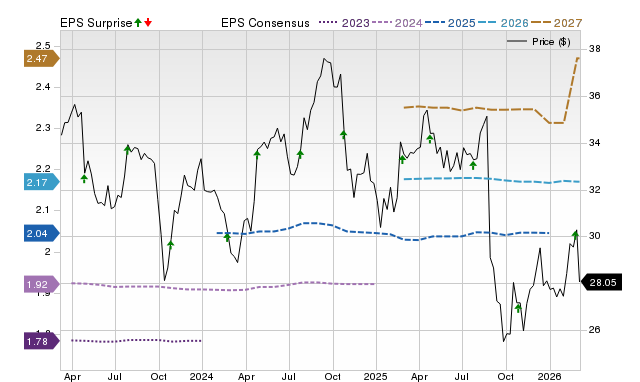The height and width of the screenshot is (382, 640).
Task: Click the gold 2027 consensus dashed line
Action: [490, 109]
